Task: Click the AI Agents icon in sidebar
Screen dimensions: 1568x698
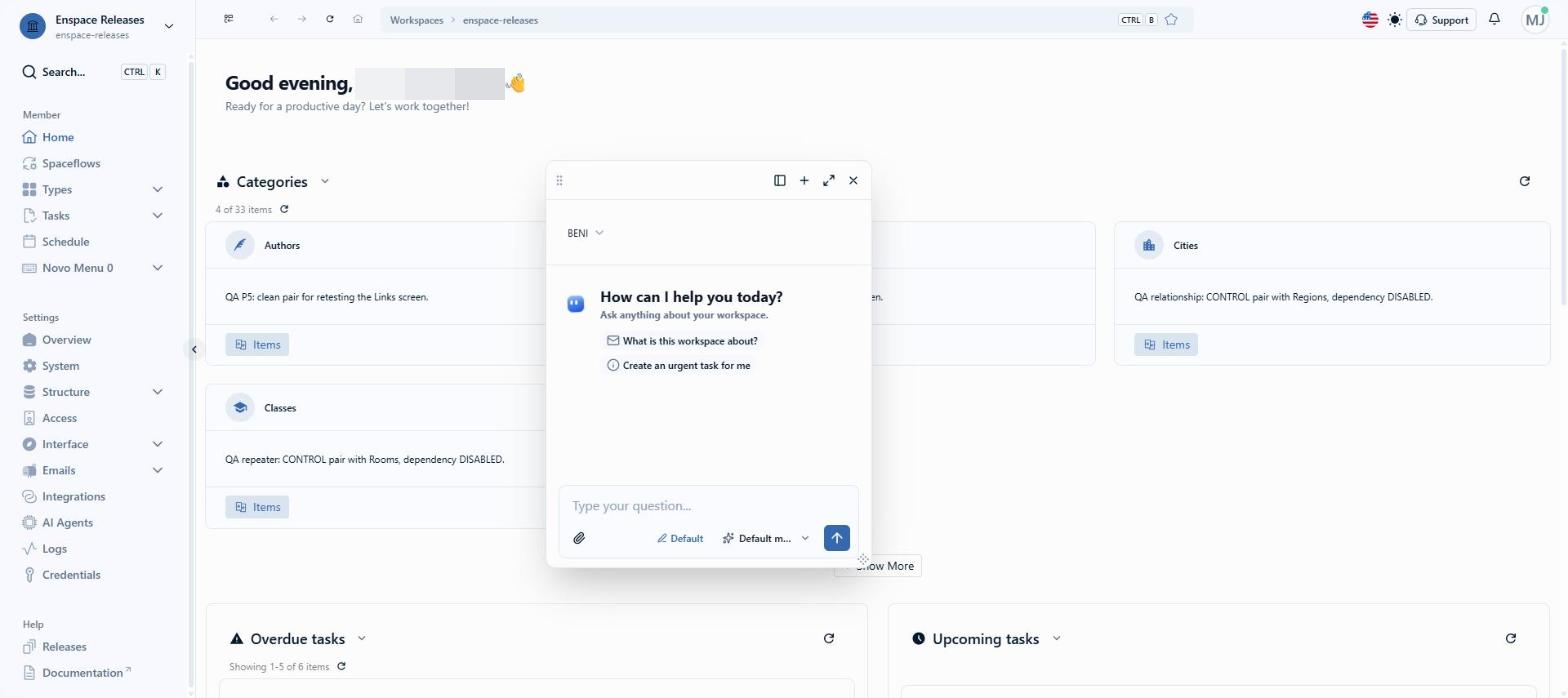Action: click(x=29, y=522)
